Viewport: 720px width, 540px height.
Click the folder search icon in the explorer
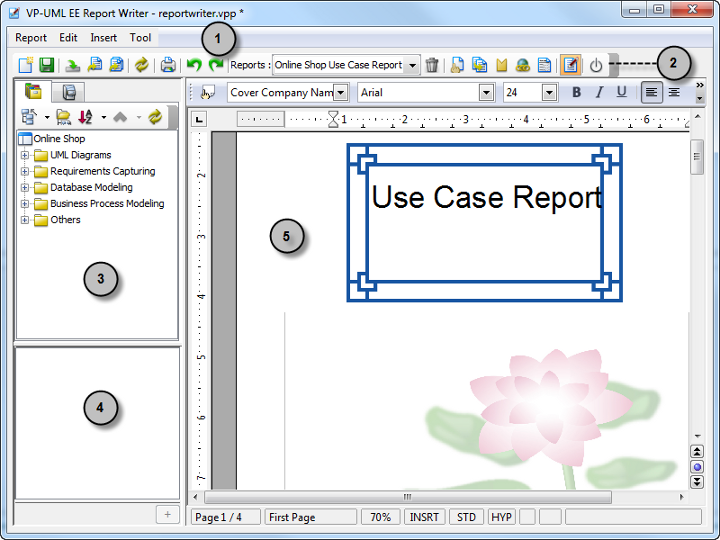(x=63, y=117)
